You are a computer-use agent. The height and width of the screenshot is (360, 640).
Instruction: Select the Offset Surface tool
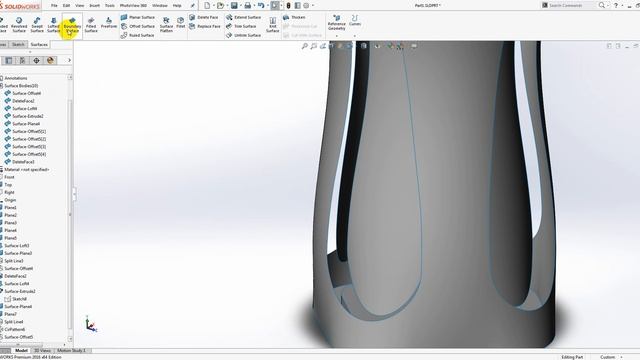pyautogui.click(x=138, y=26)
